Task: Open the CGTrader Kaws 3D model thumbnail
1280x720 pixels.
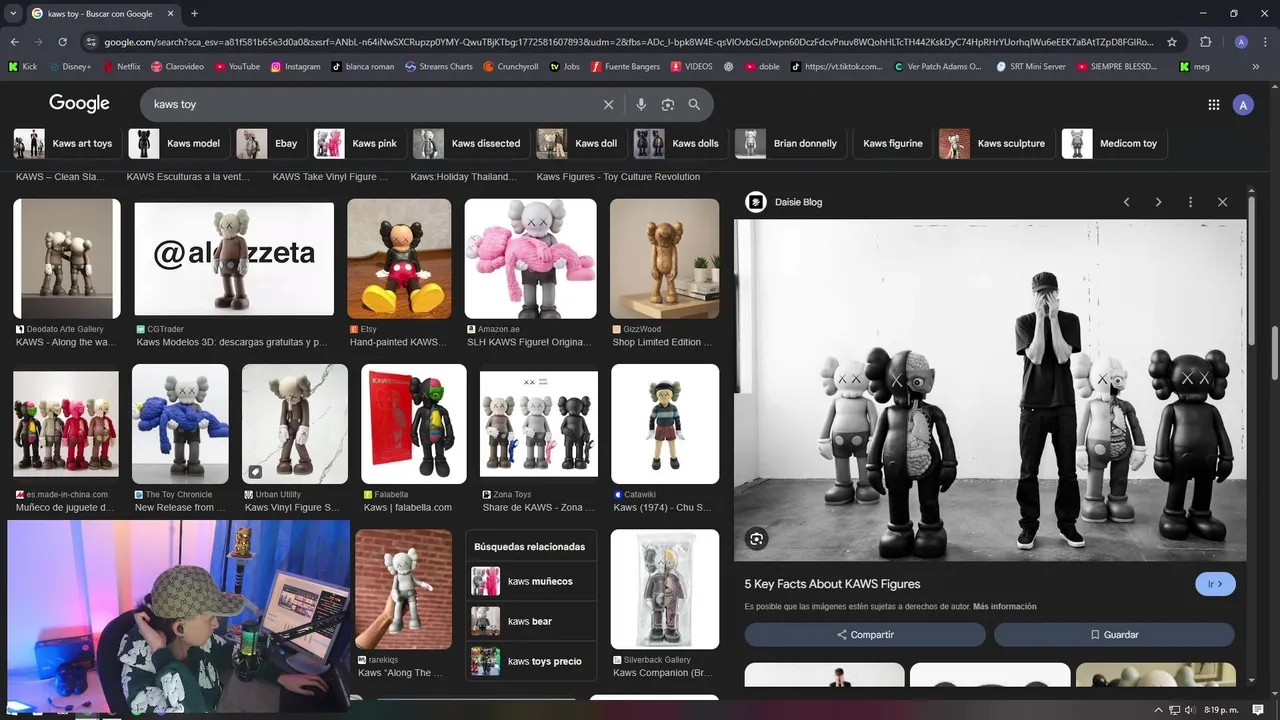Action: [x=234, y=258]
